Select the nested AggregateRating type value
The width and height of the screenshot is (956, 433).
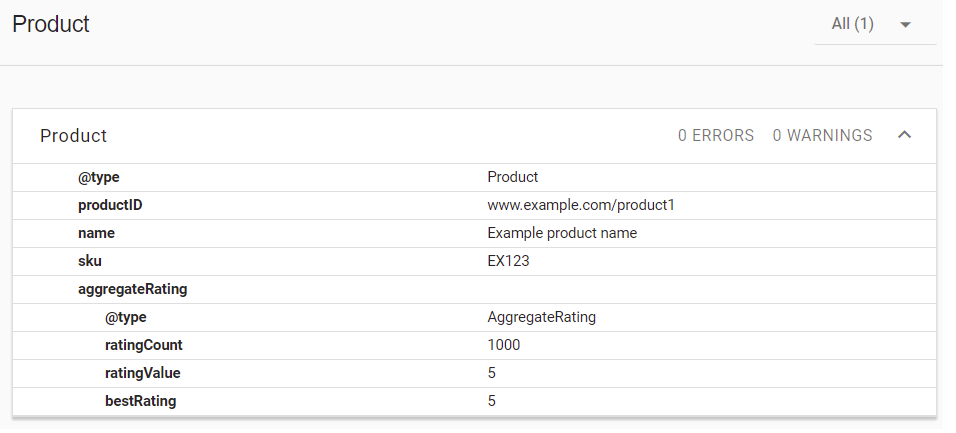pyautogui.click(x=541, y=317)
